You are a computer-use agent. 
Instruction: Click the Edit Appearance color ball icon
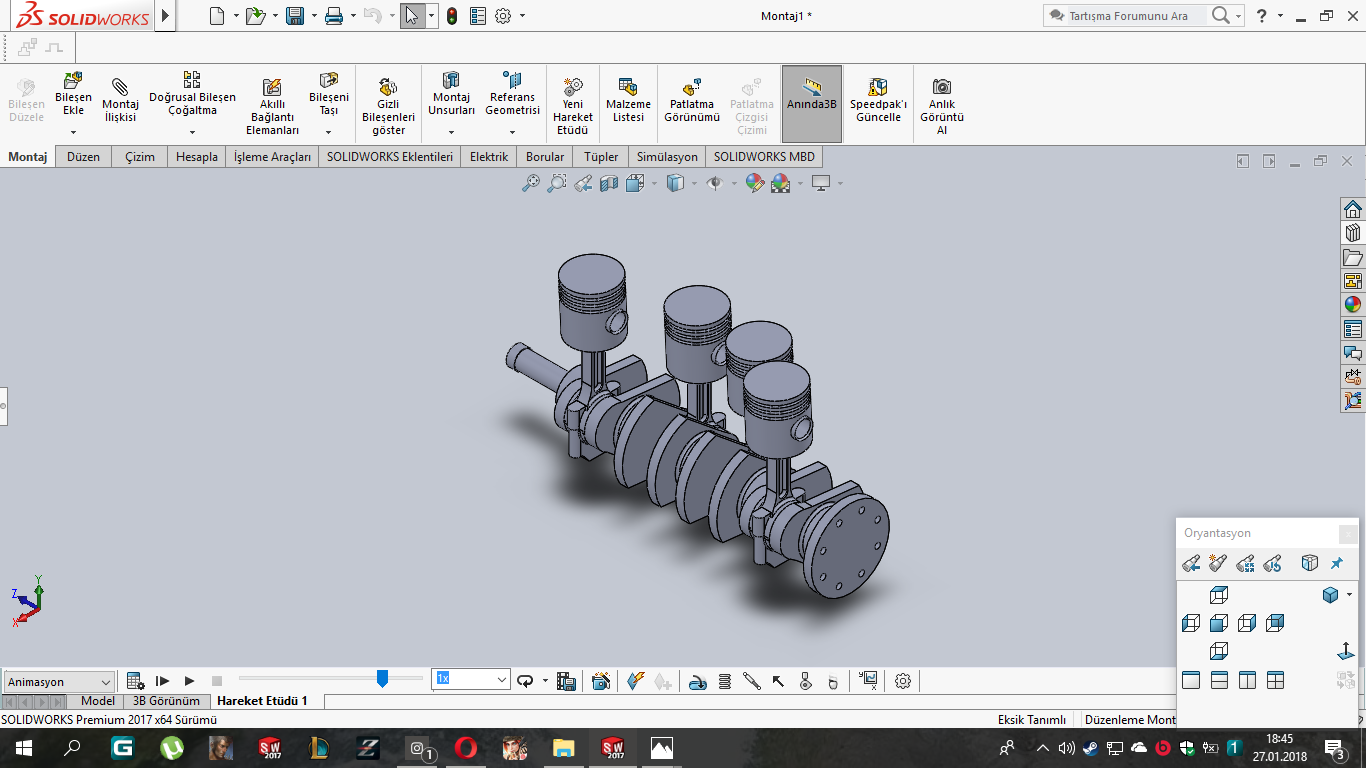click(x=754, y=183)
